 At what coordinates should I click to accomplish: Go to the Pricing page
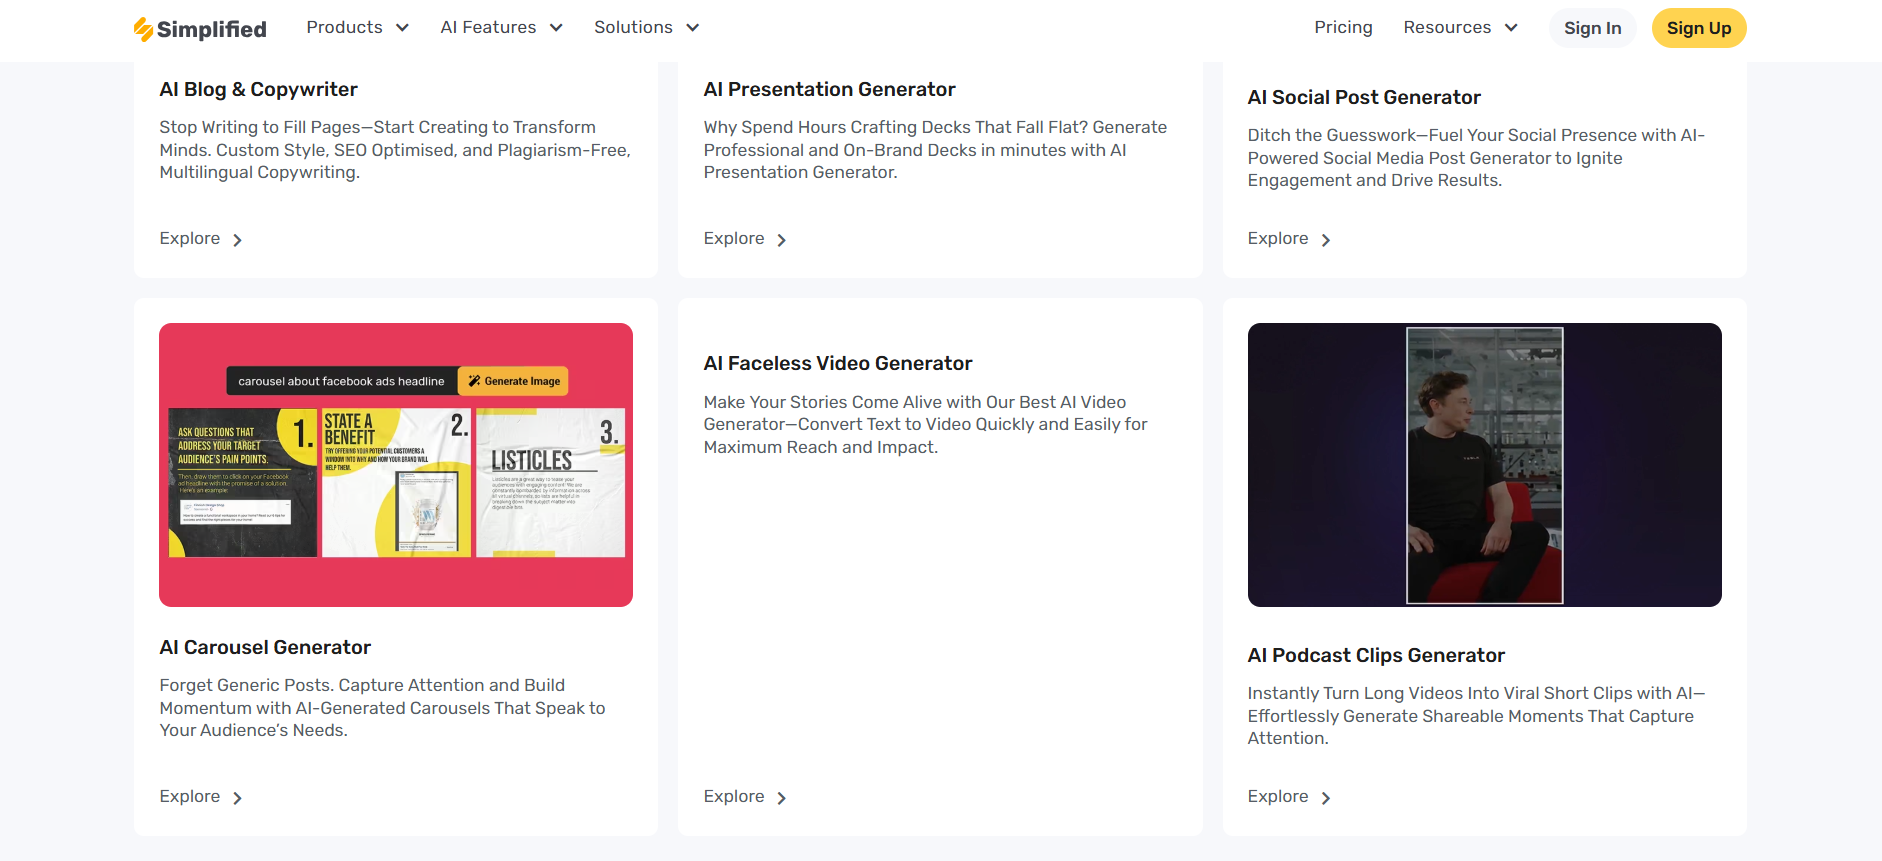1343,28
